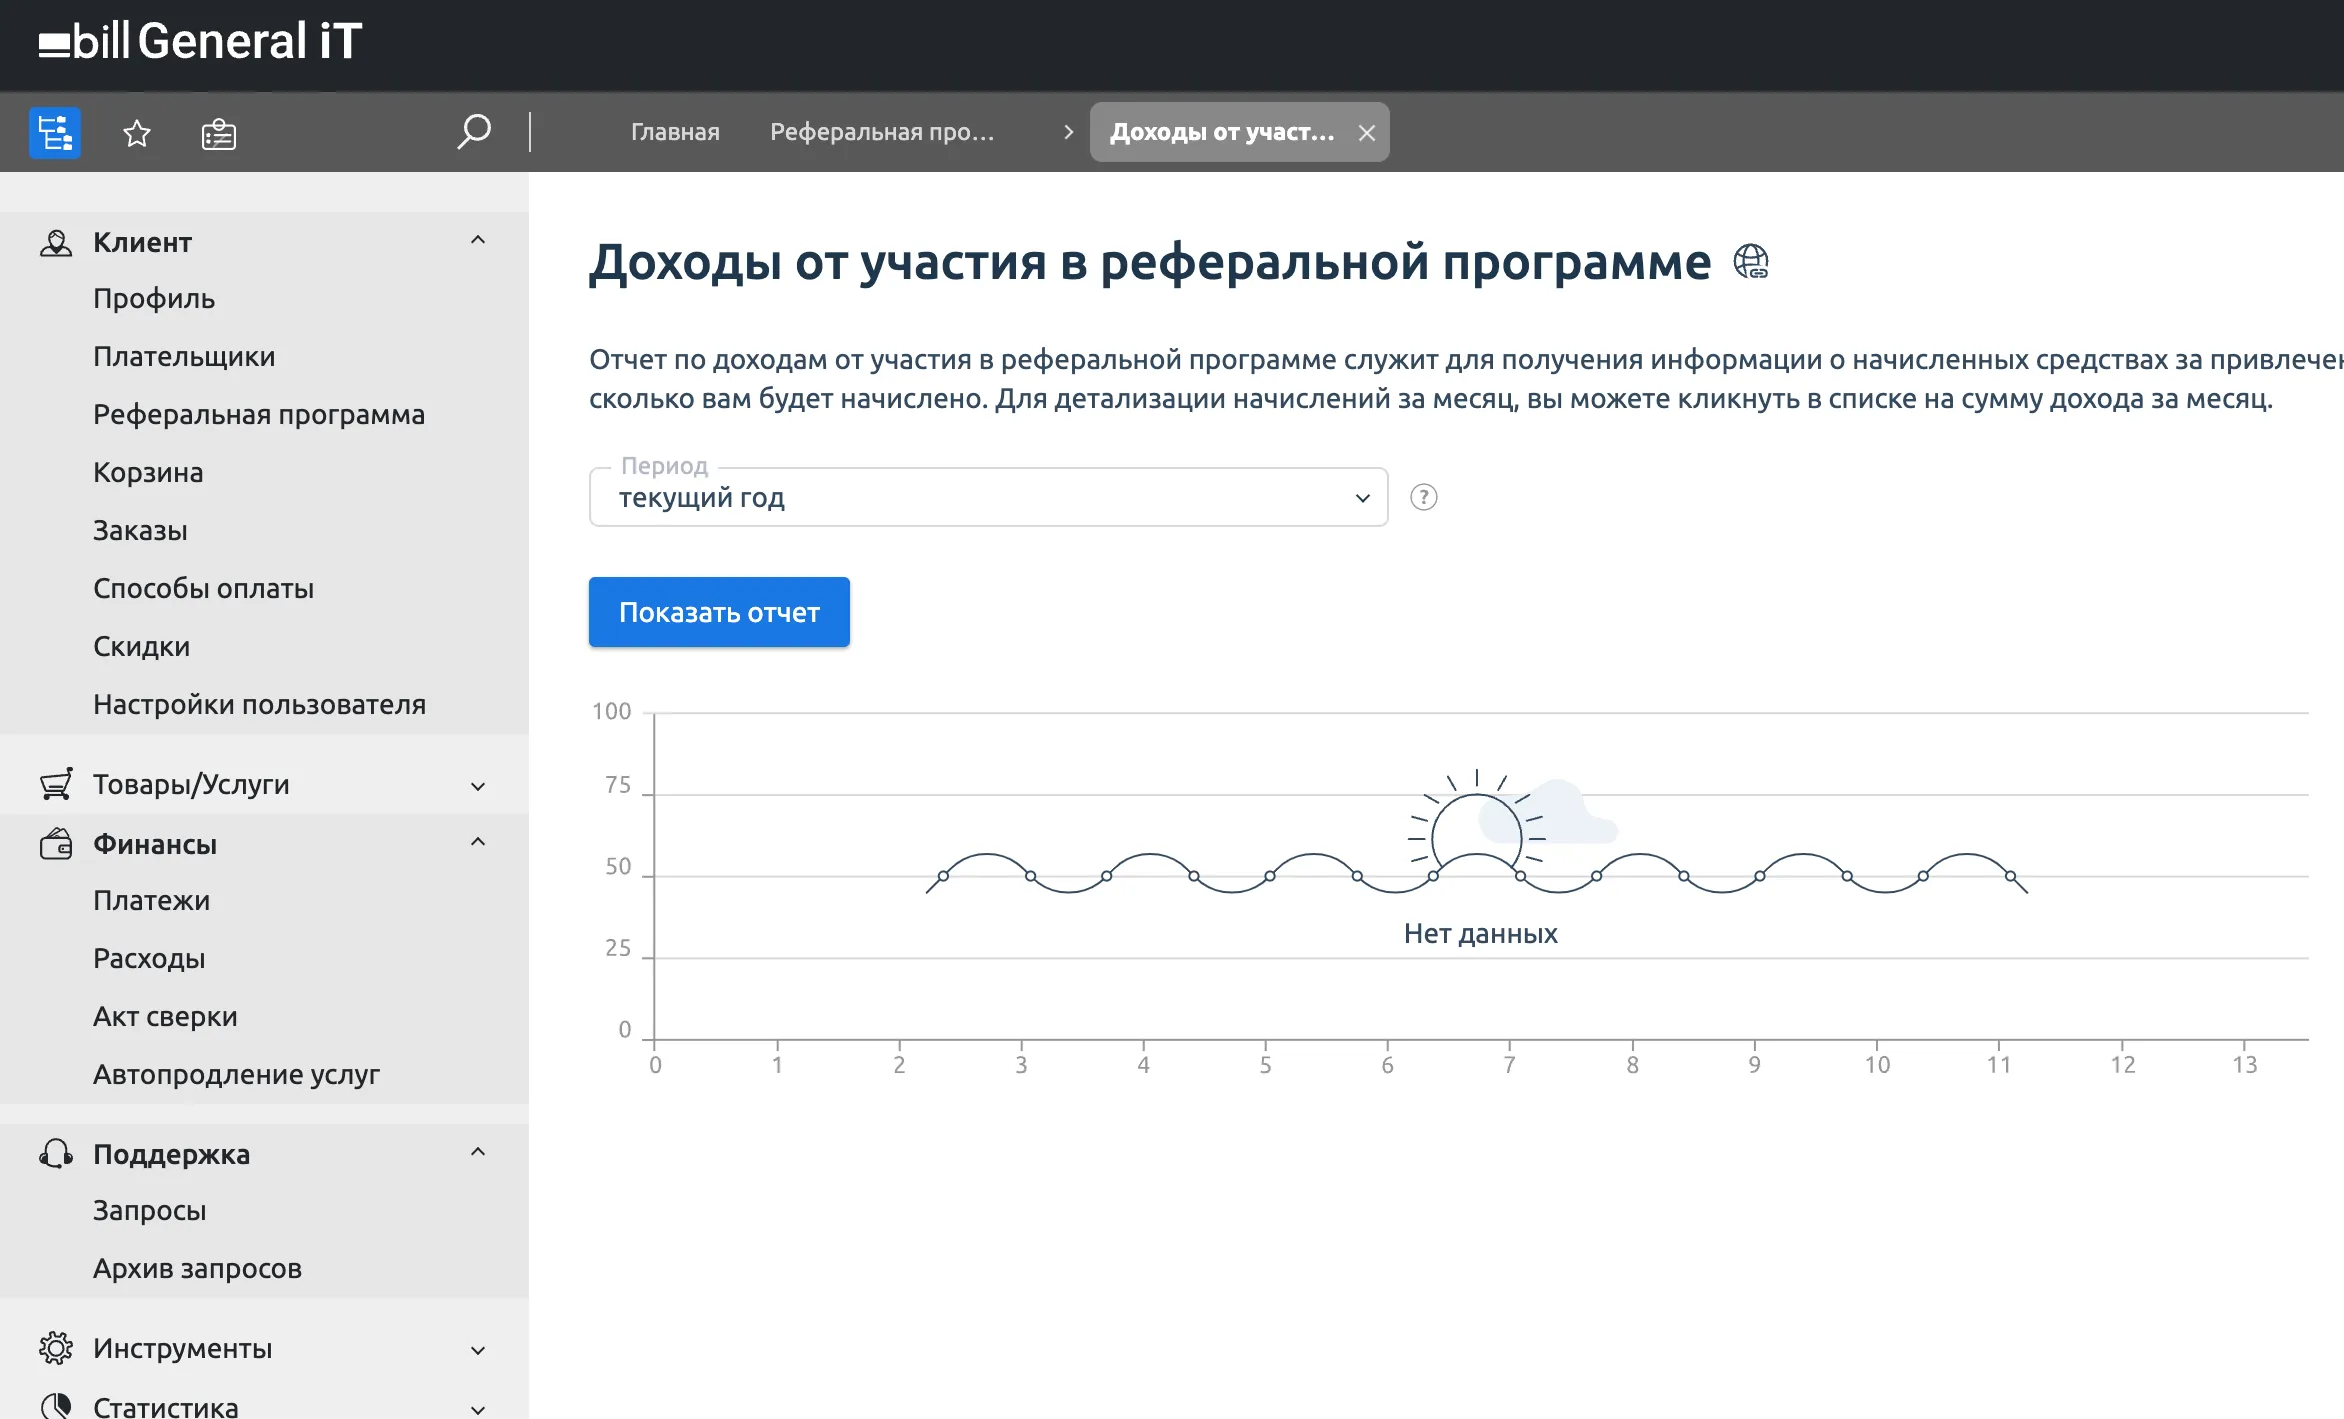Open Архив запросов under Поддержка
2344x1419 pixels.
[197, 1268]
